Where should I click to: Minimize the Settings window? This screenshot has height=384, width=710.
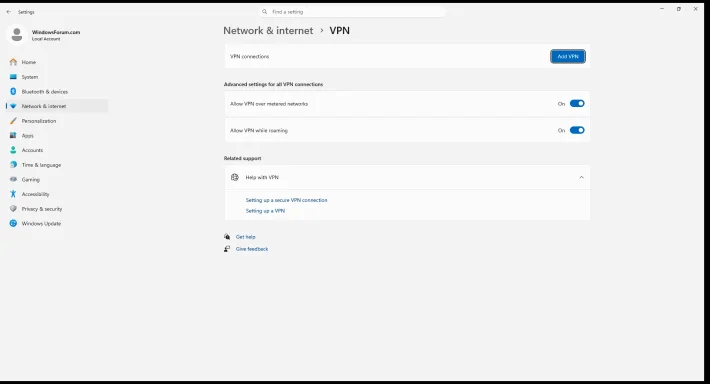662,9
